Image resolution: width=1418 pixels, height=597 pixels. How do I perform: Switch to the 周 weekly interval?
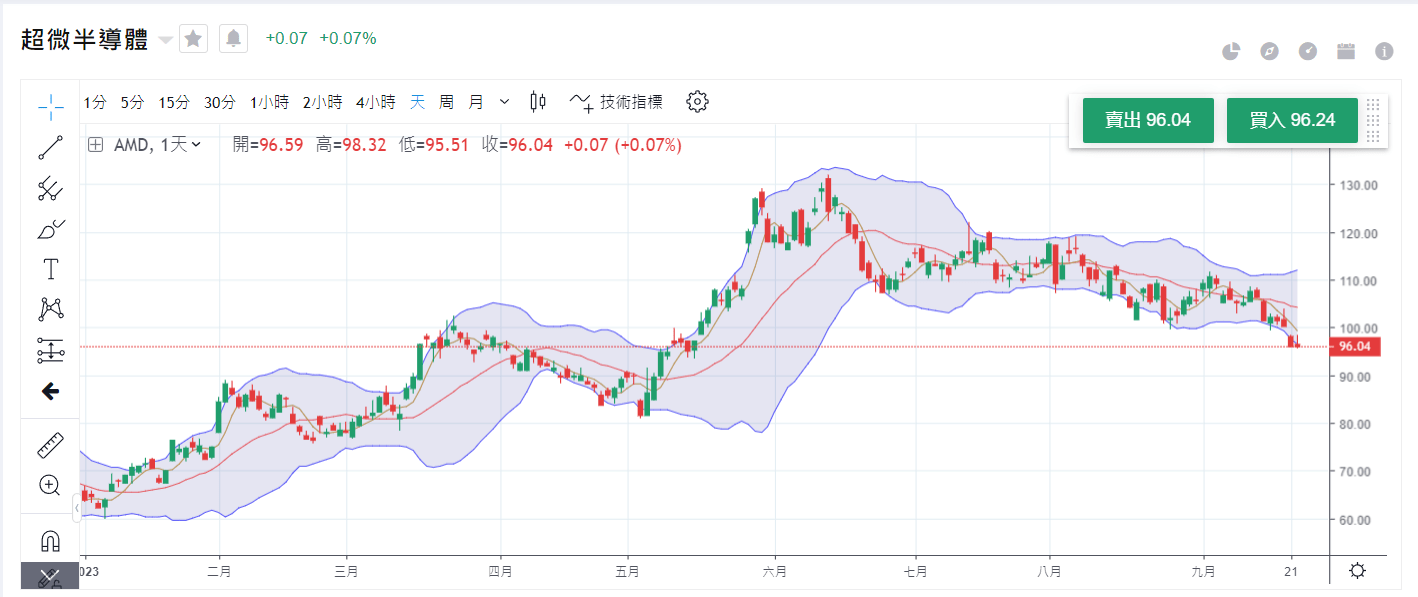point(446,101)
